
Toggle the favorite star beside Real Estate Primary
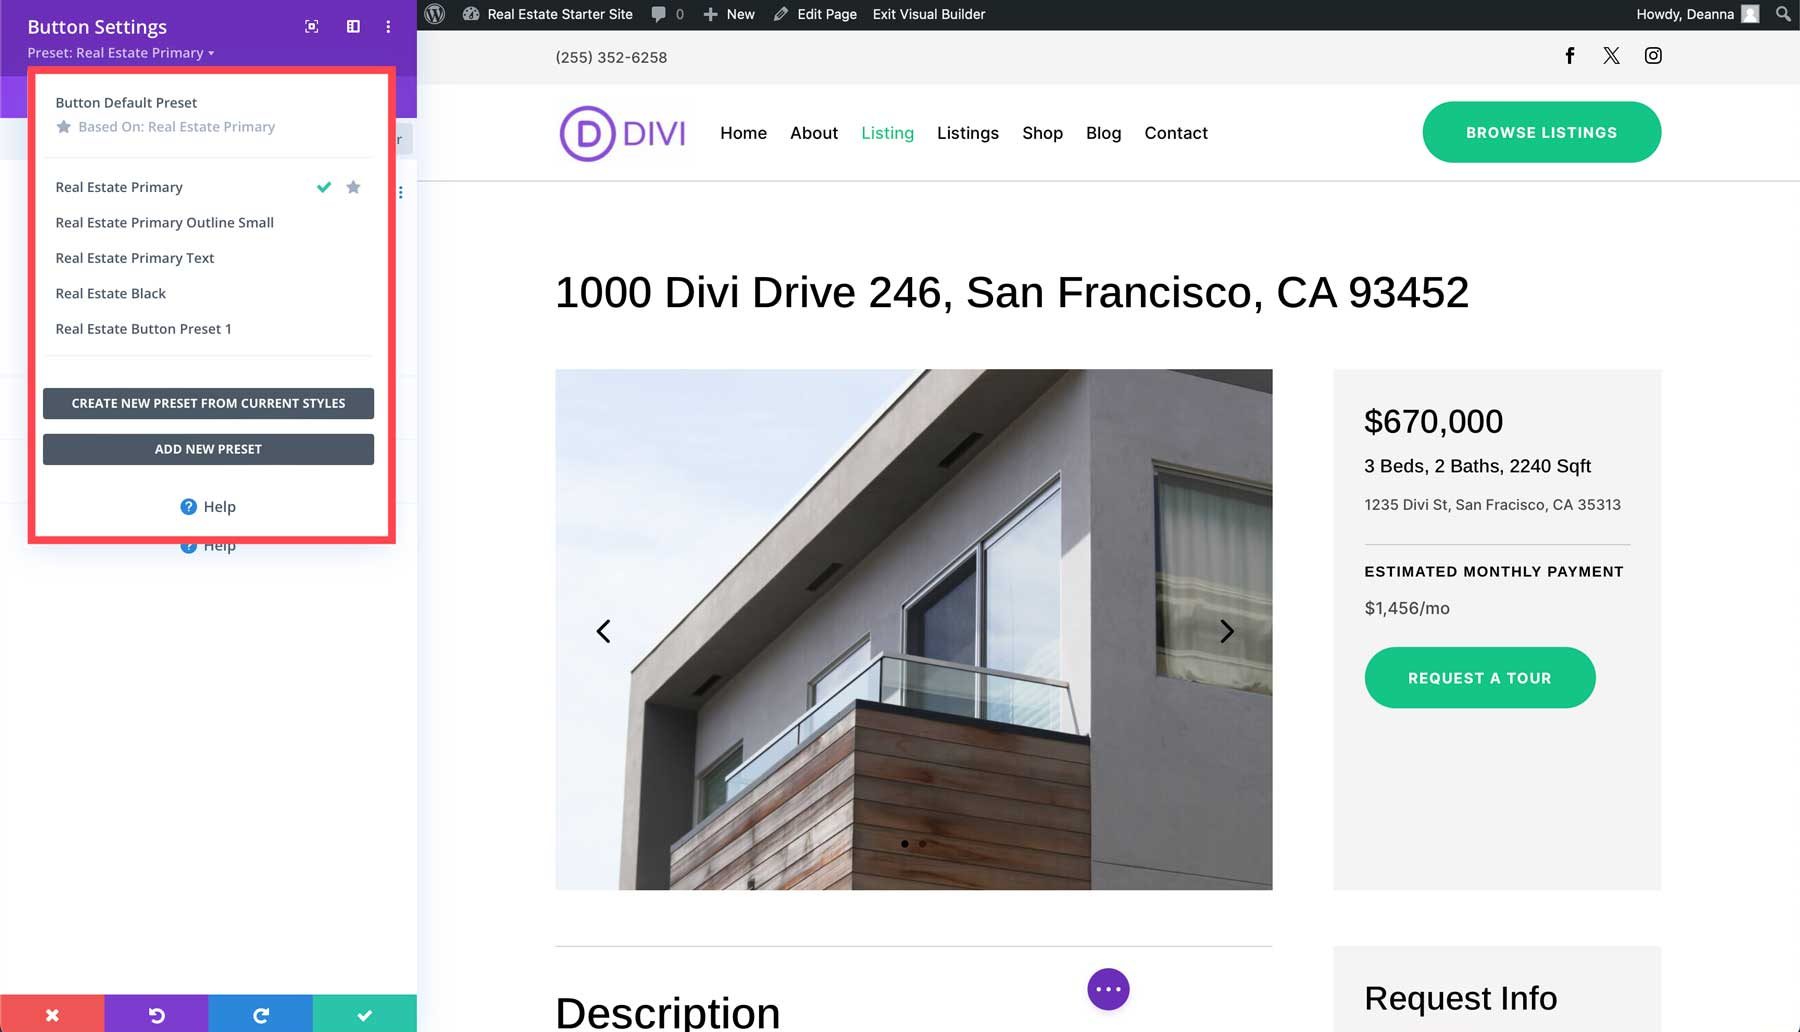[x=353, y=187]
